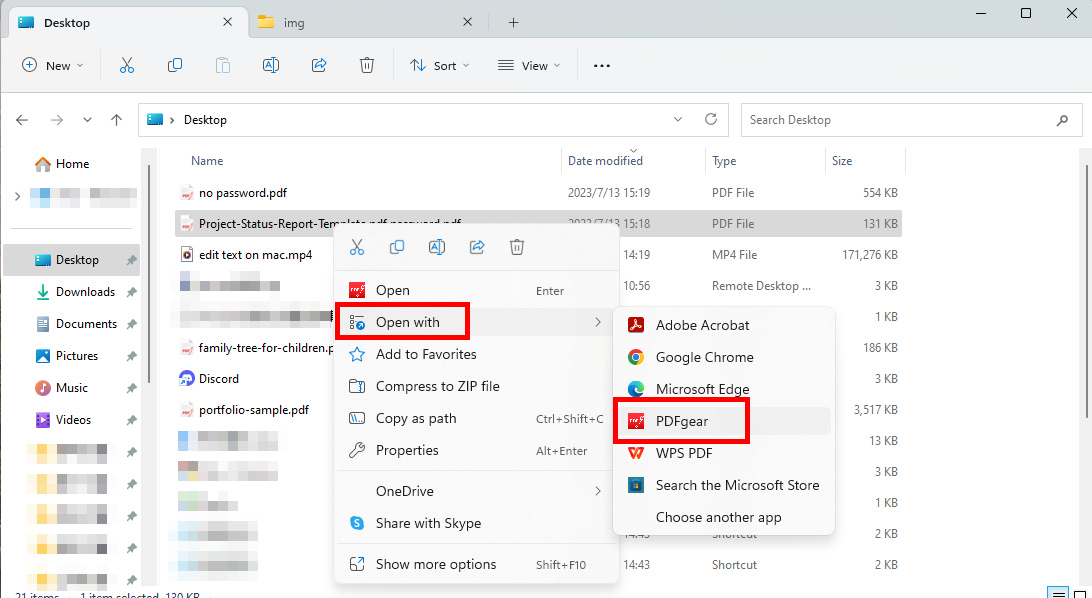Expand the address bar history dropdown
This screenshot has height=598, width=1092.
(677, 119)
